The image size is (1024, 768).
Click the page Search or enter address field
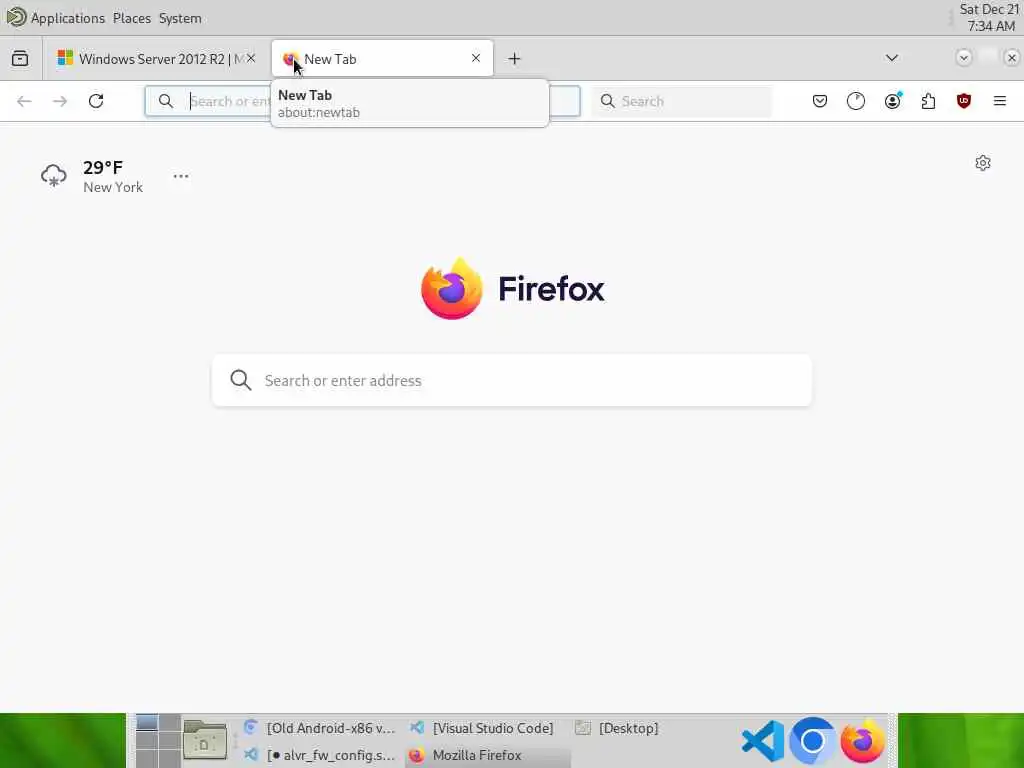tap(512, 381)
